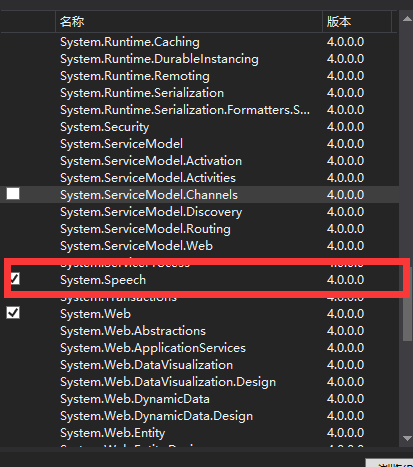Click the scrollbar up arrow
This screenshot has height=467, width=413.
(407, 19)
